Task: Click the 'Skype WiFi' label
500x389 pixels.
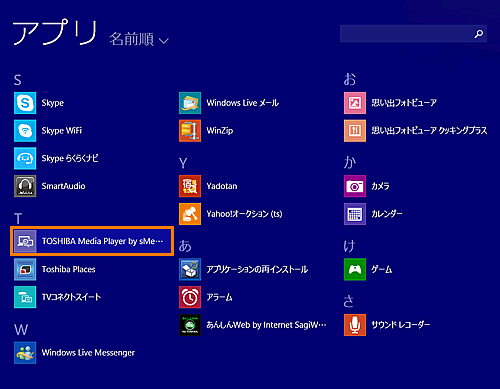Action: (62, 131)
